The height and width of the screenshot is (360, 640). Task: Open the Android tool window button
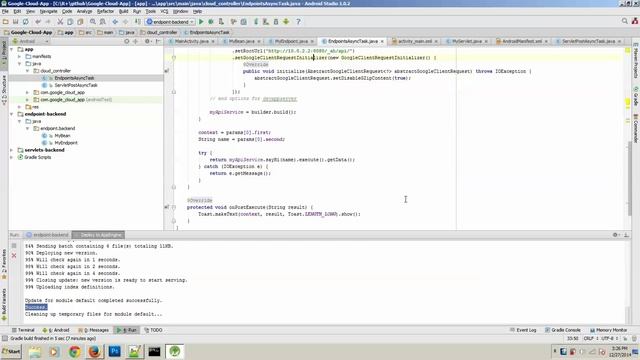click(x=56, y=330)
